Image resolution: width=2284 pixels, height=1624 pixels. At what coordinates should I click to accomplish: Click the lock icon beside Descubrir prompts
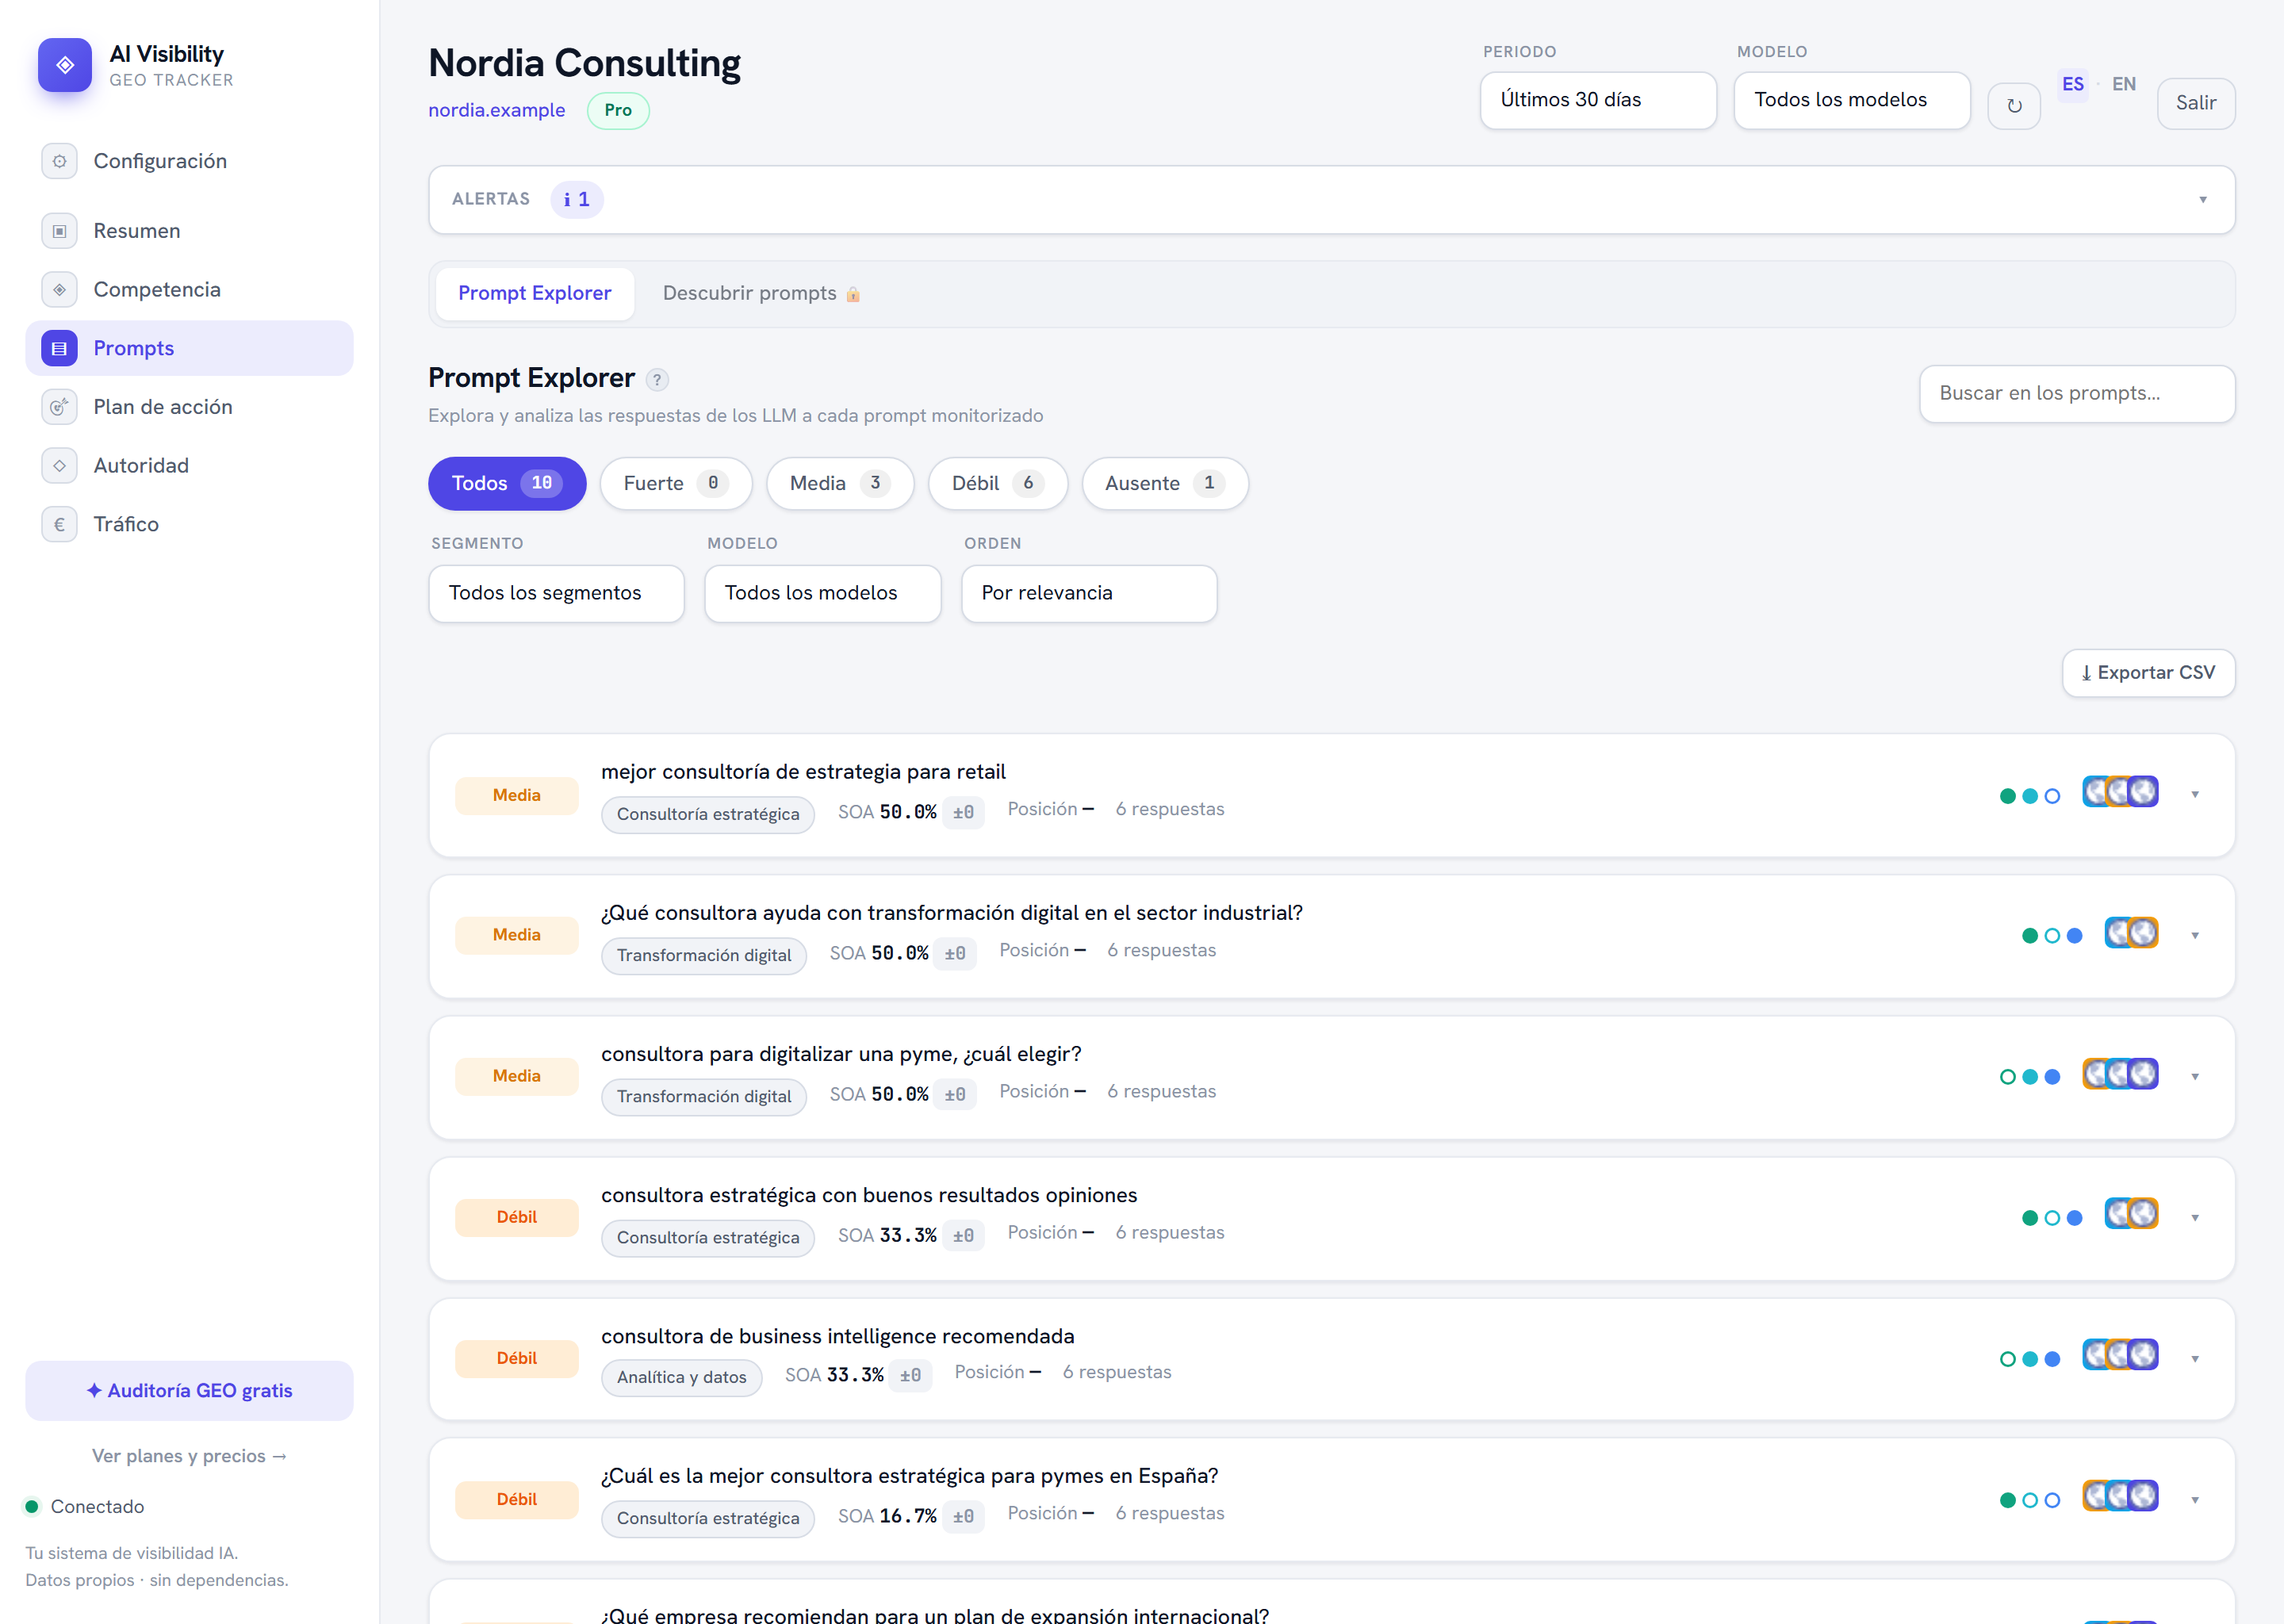click(853, 294)
